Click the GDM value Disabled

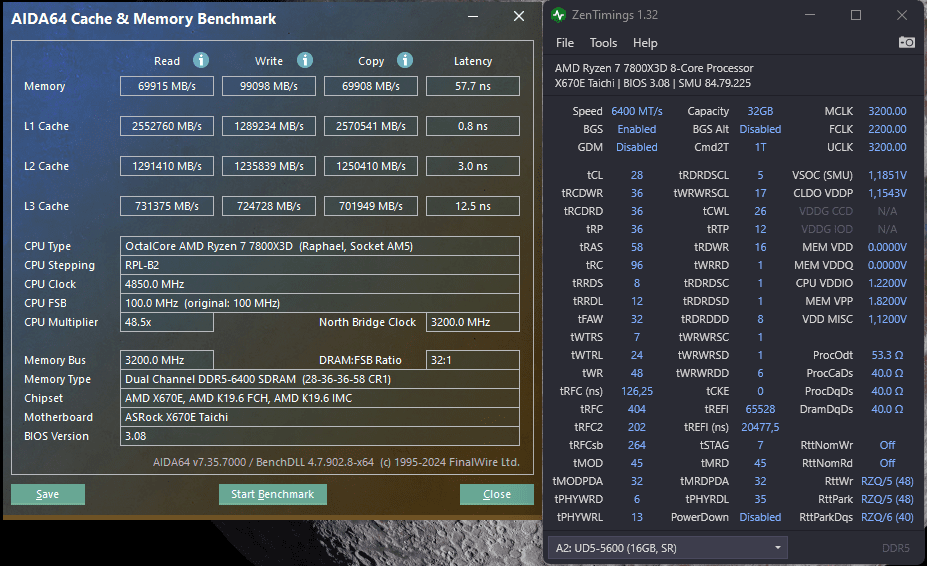coord(637,147)
